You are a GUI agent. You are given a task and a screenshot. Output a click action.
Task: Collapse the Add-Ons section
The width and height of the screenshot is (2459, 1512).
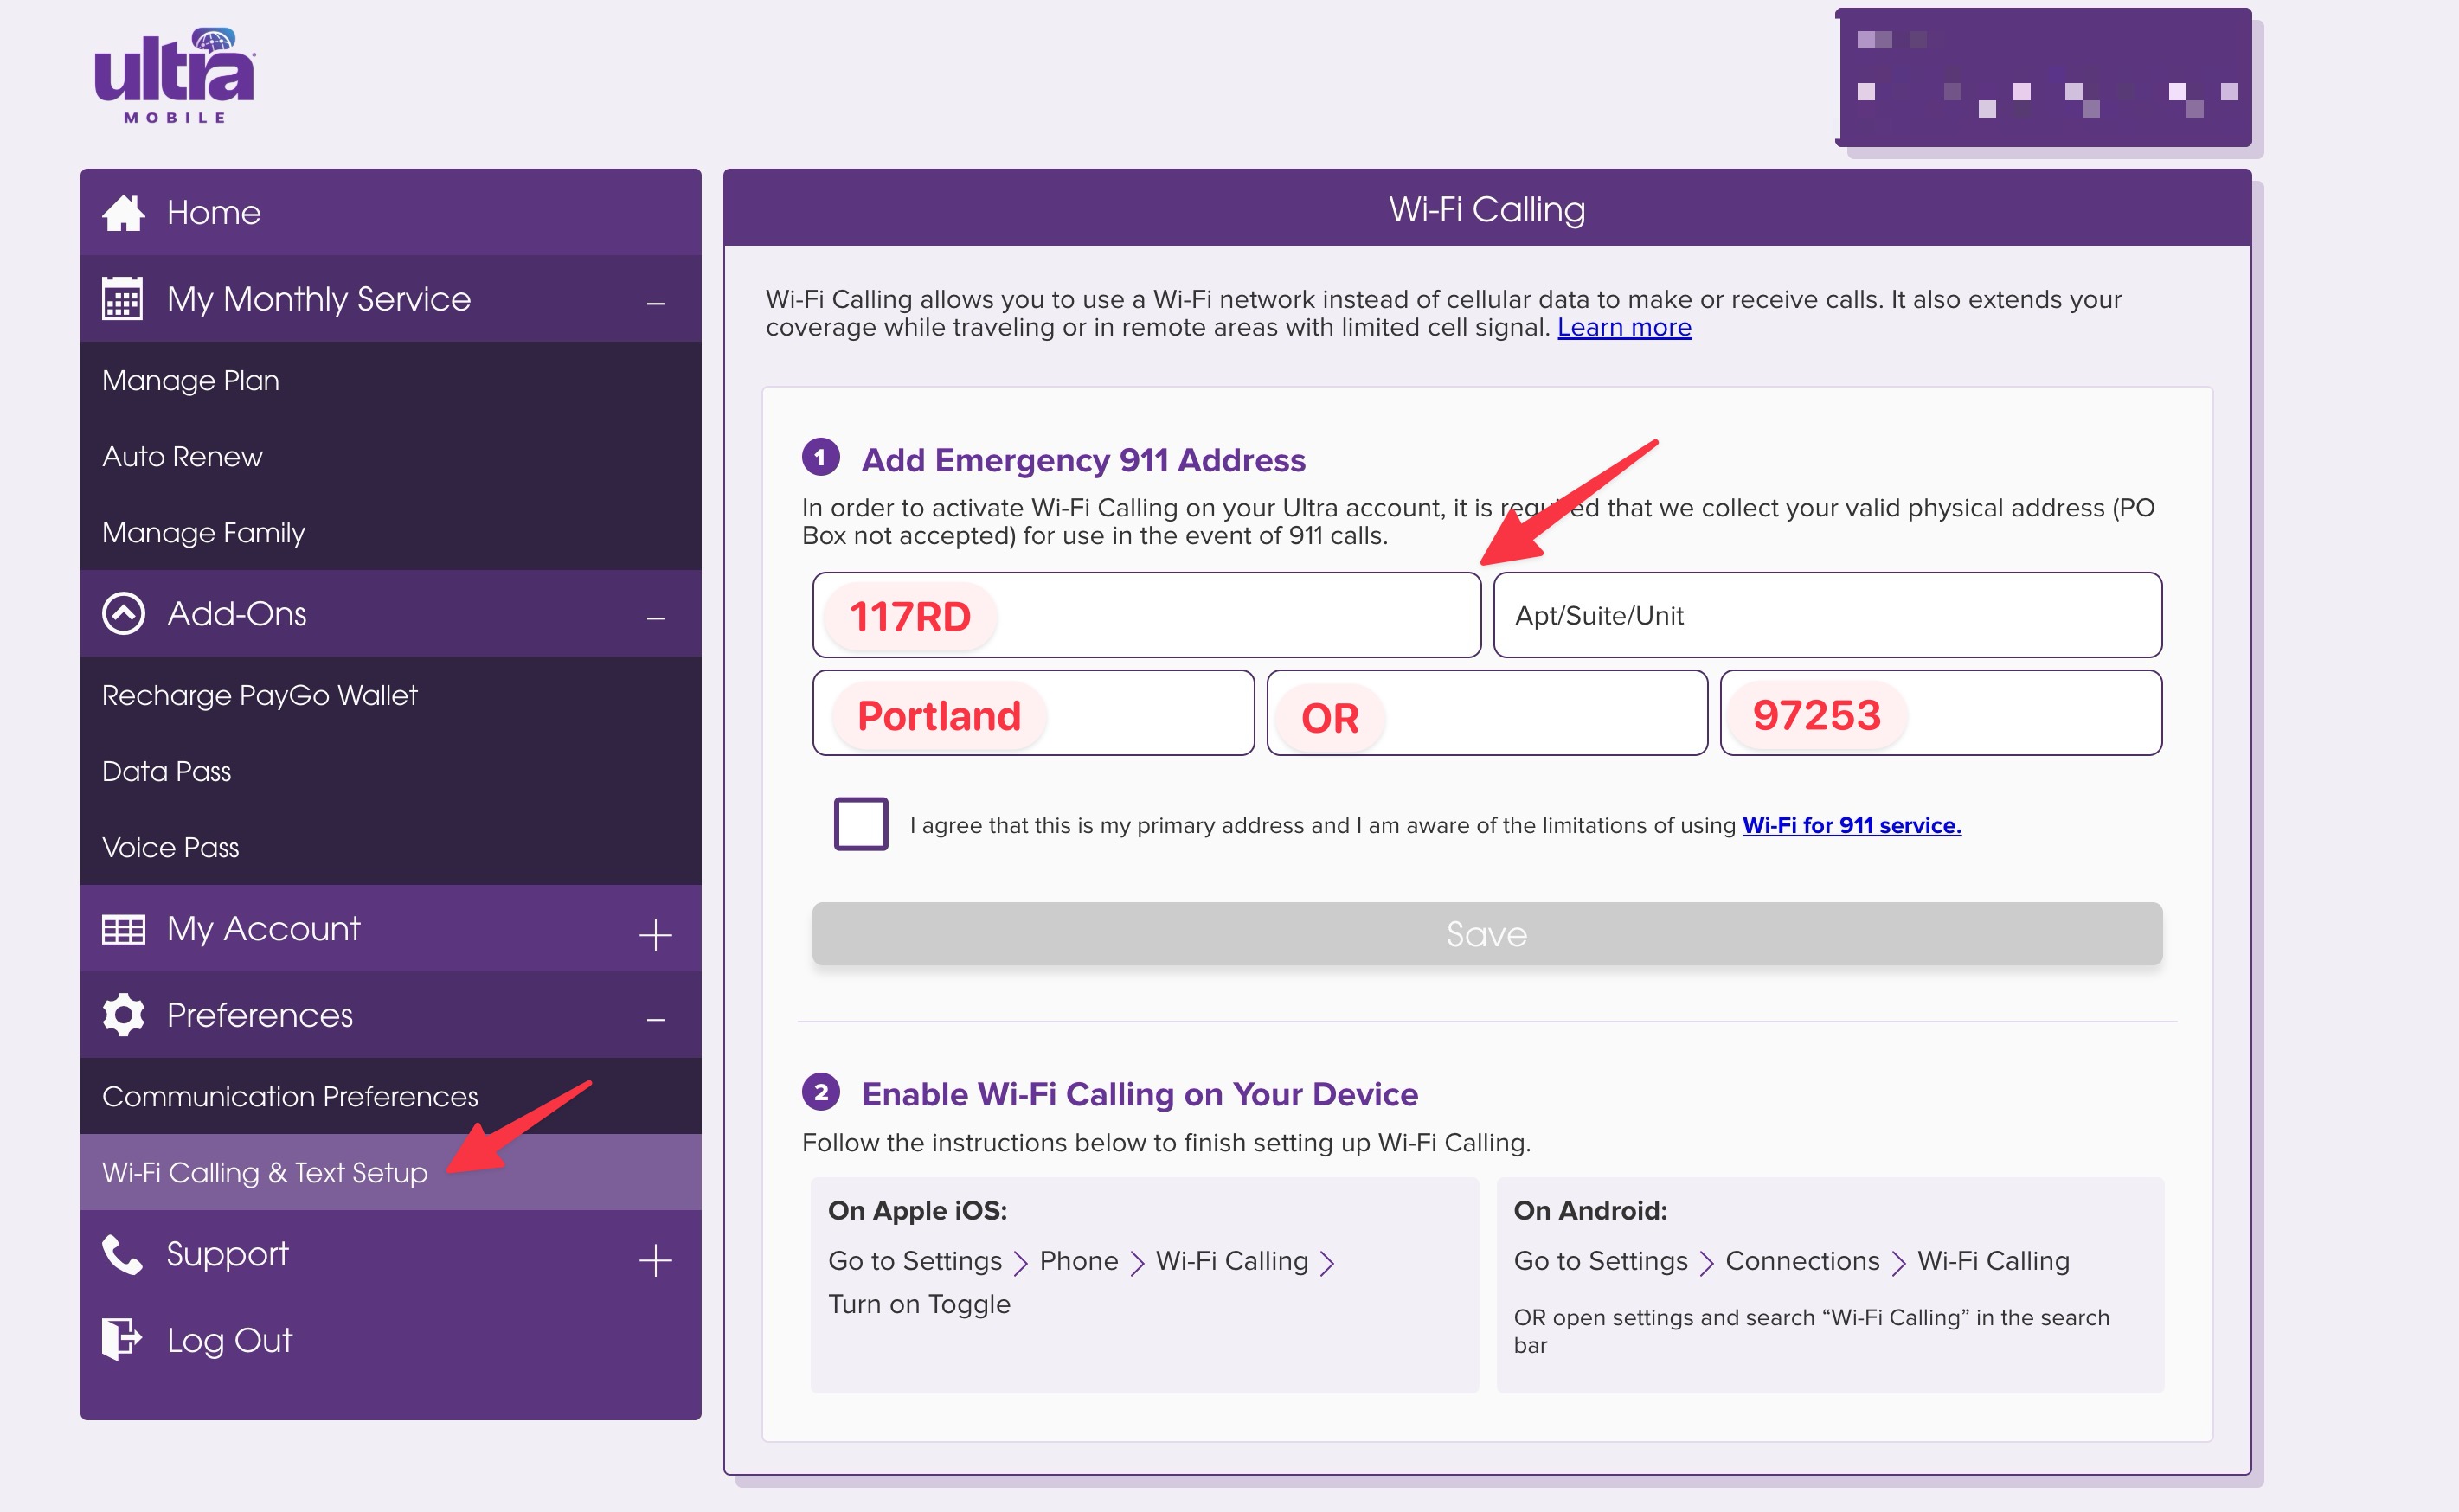pyautogui.click(x=655, y=618)
